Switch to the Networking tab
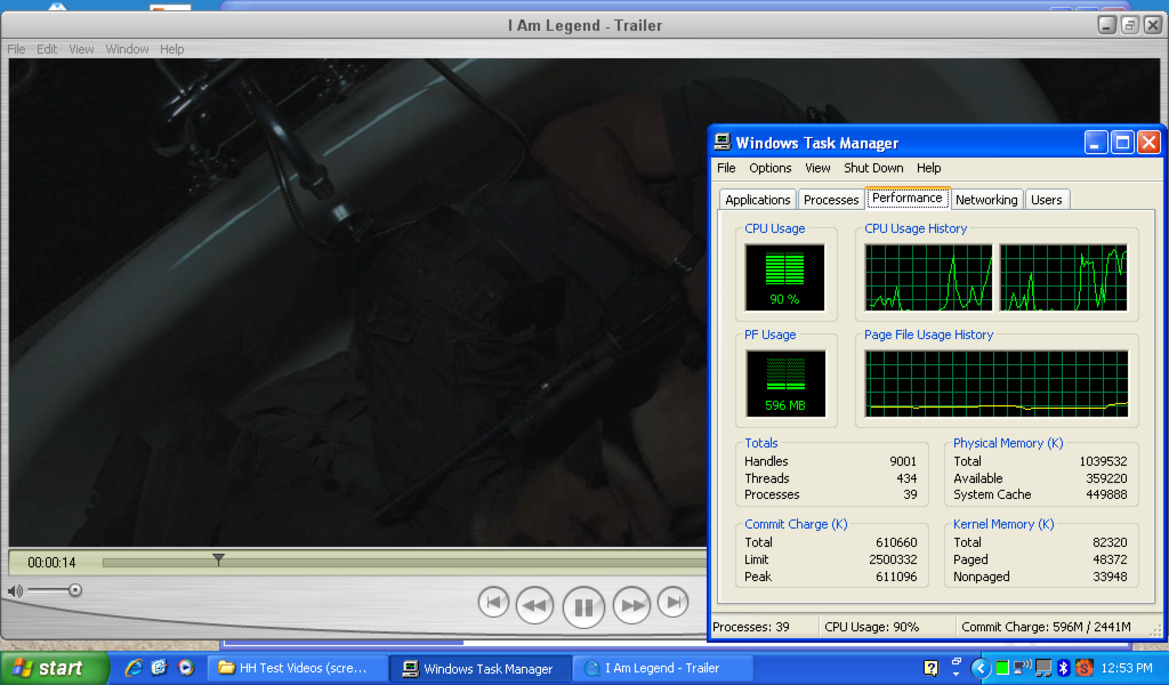Screen dimensions: 1169x685 pyautogui.click(x=986, y=200)
